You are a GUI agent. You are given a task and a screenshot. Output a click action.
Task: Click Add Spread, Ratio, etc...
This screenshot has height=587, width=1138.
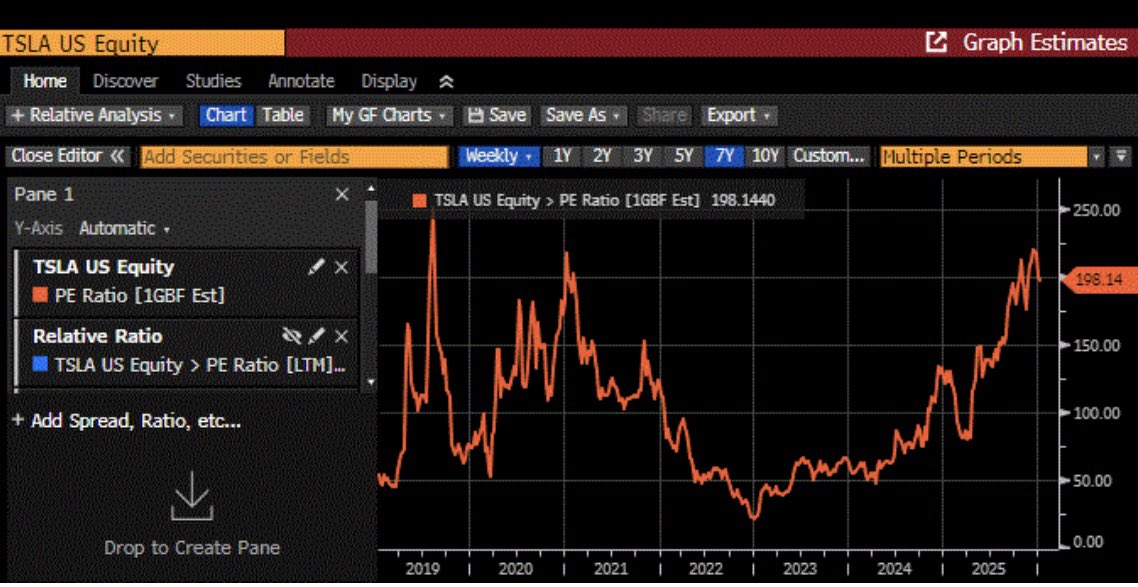[126, 421]
